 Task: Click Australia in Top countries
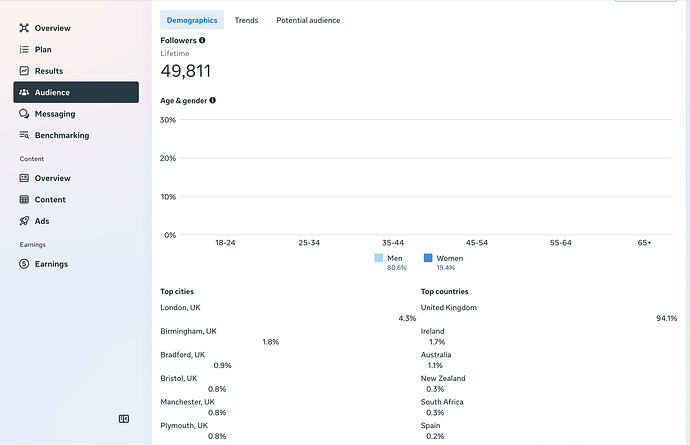tap(436, 355)
